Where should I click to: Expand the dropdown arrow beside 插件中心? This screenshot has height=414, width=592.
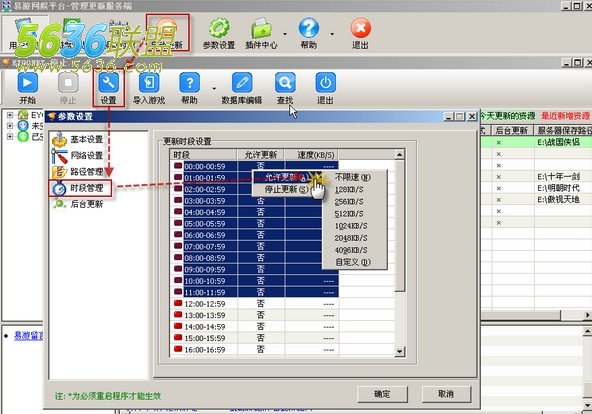click(285, 34)
